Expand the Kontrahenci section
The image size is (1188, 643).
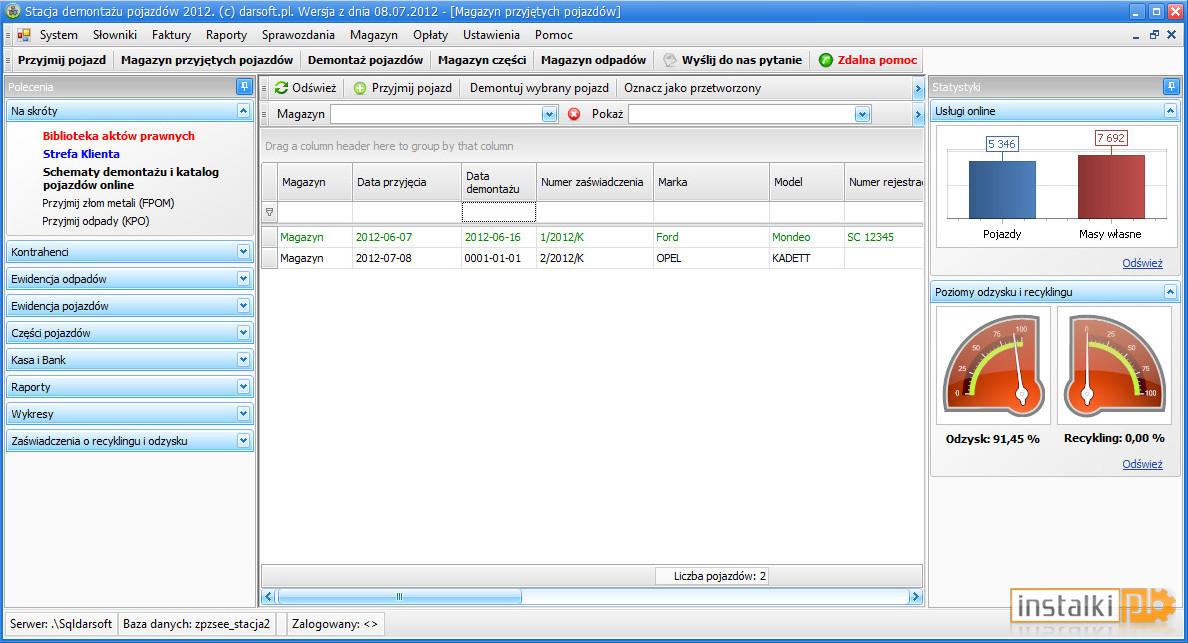[243, 251]
